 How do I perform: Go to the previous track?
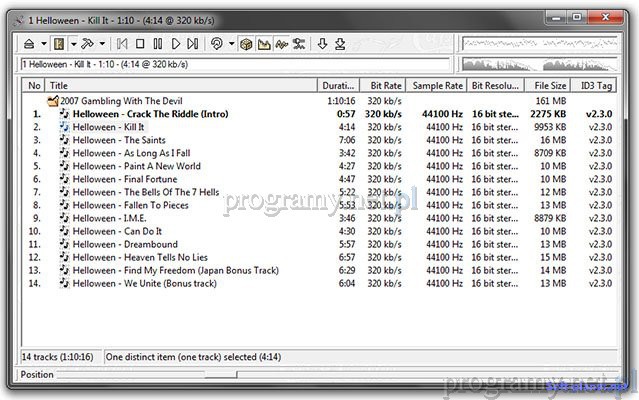[122, 44]
